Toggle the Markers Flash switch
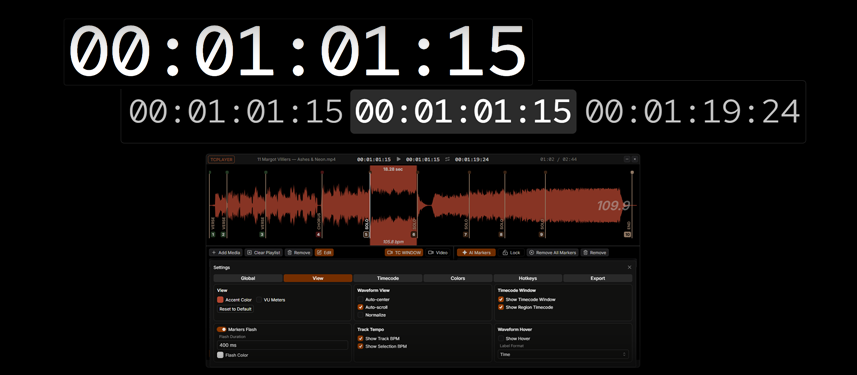This screenshot has height=375, width=857. (x=221, y=330)
